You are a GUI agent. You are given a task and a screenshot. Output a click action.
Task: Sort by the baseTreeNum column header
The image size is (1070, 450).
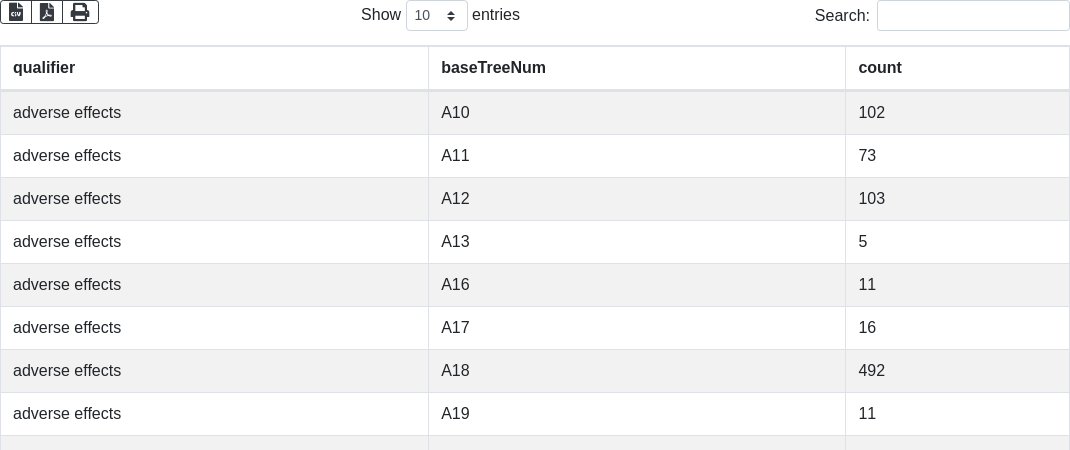pyautogui.click(x=493, y=68)
